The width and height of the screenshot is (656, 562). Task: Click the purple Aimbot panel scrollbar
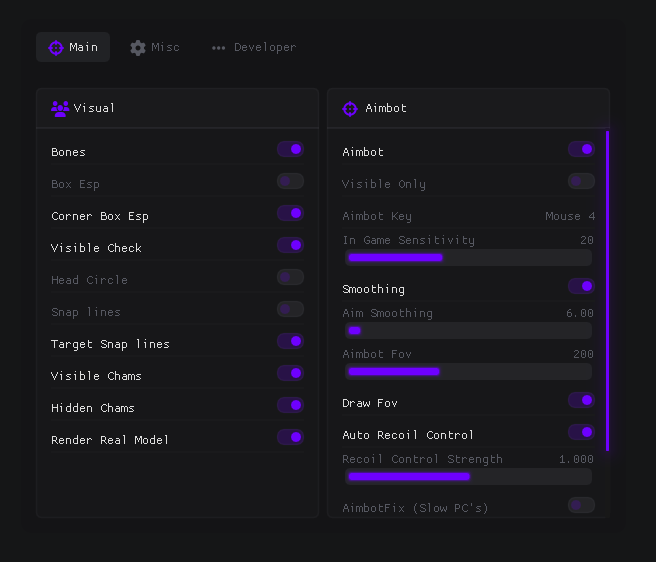pos(607,291)
